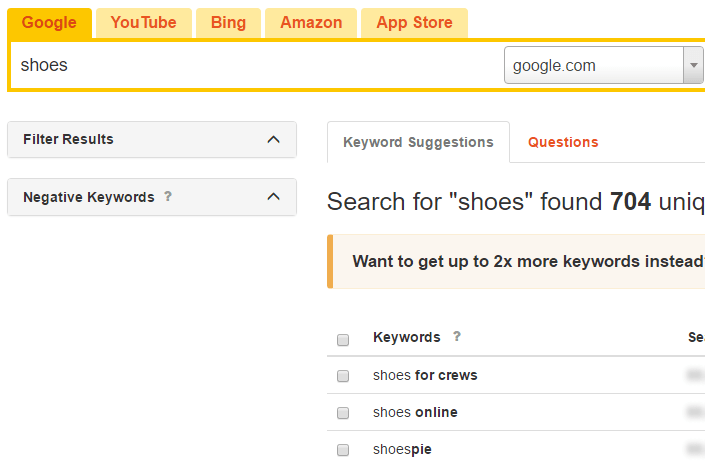Viewport: 705px width, 465px height.
Task: Select the Keyword Suggestions tab
Action: pos(418,142)
